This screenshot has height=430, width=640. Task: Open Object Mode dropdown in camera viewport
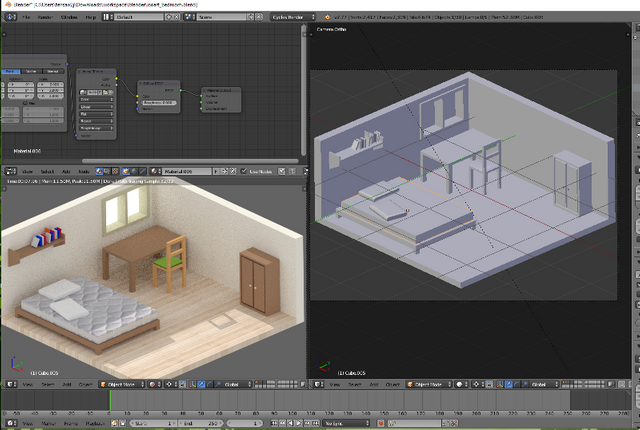429,384
